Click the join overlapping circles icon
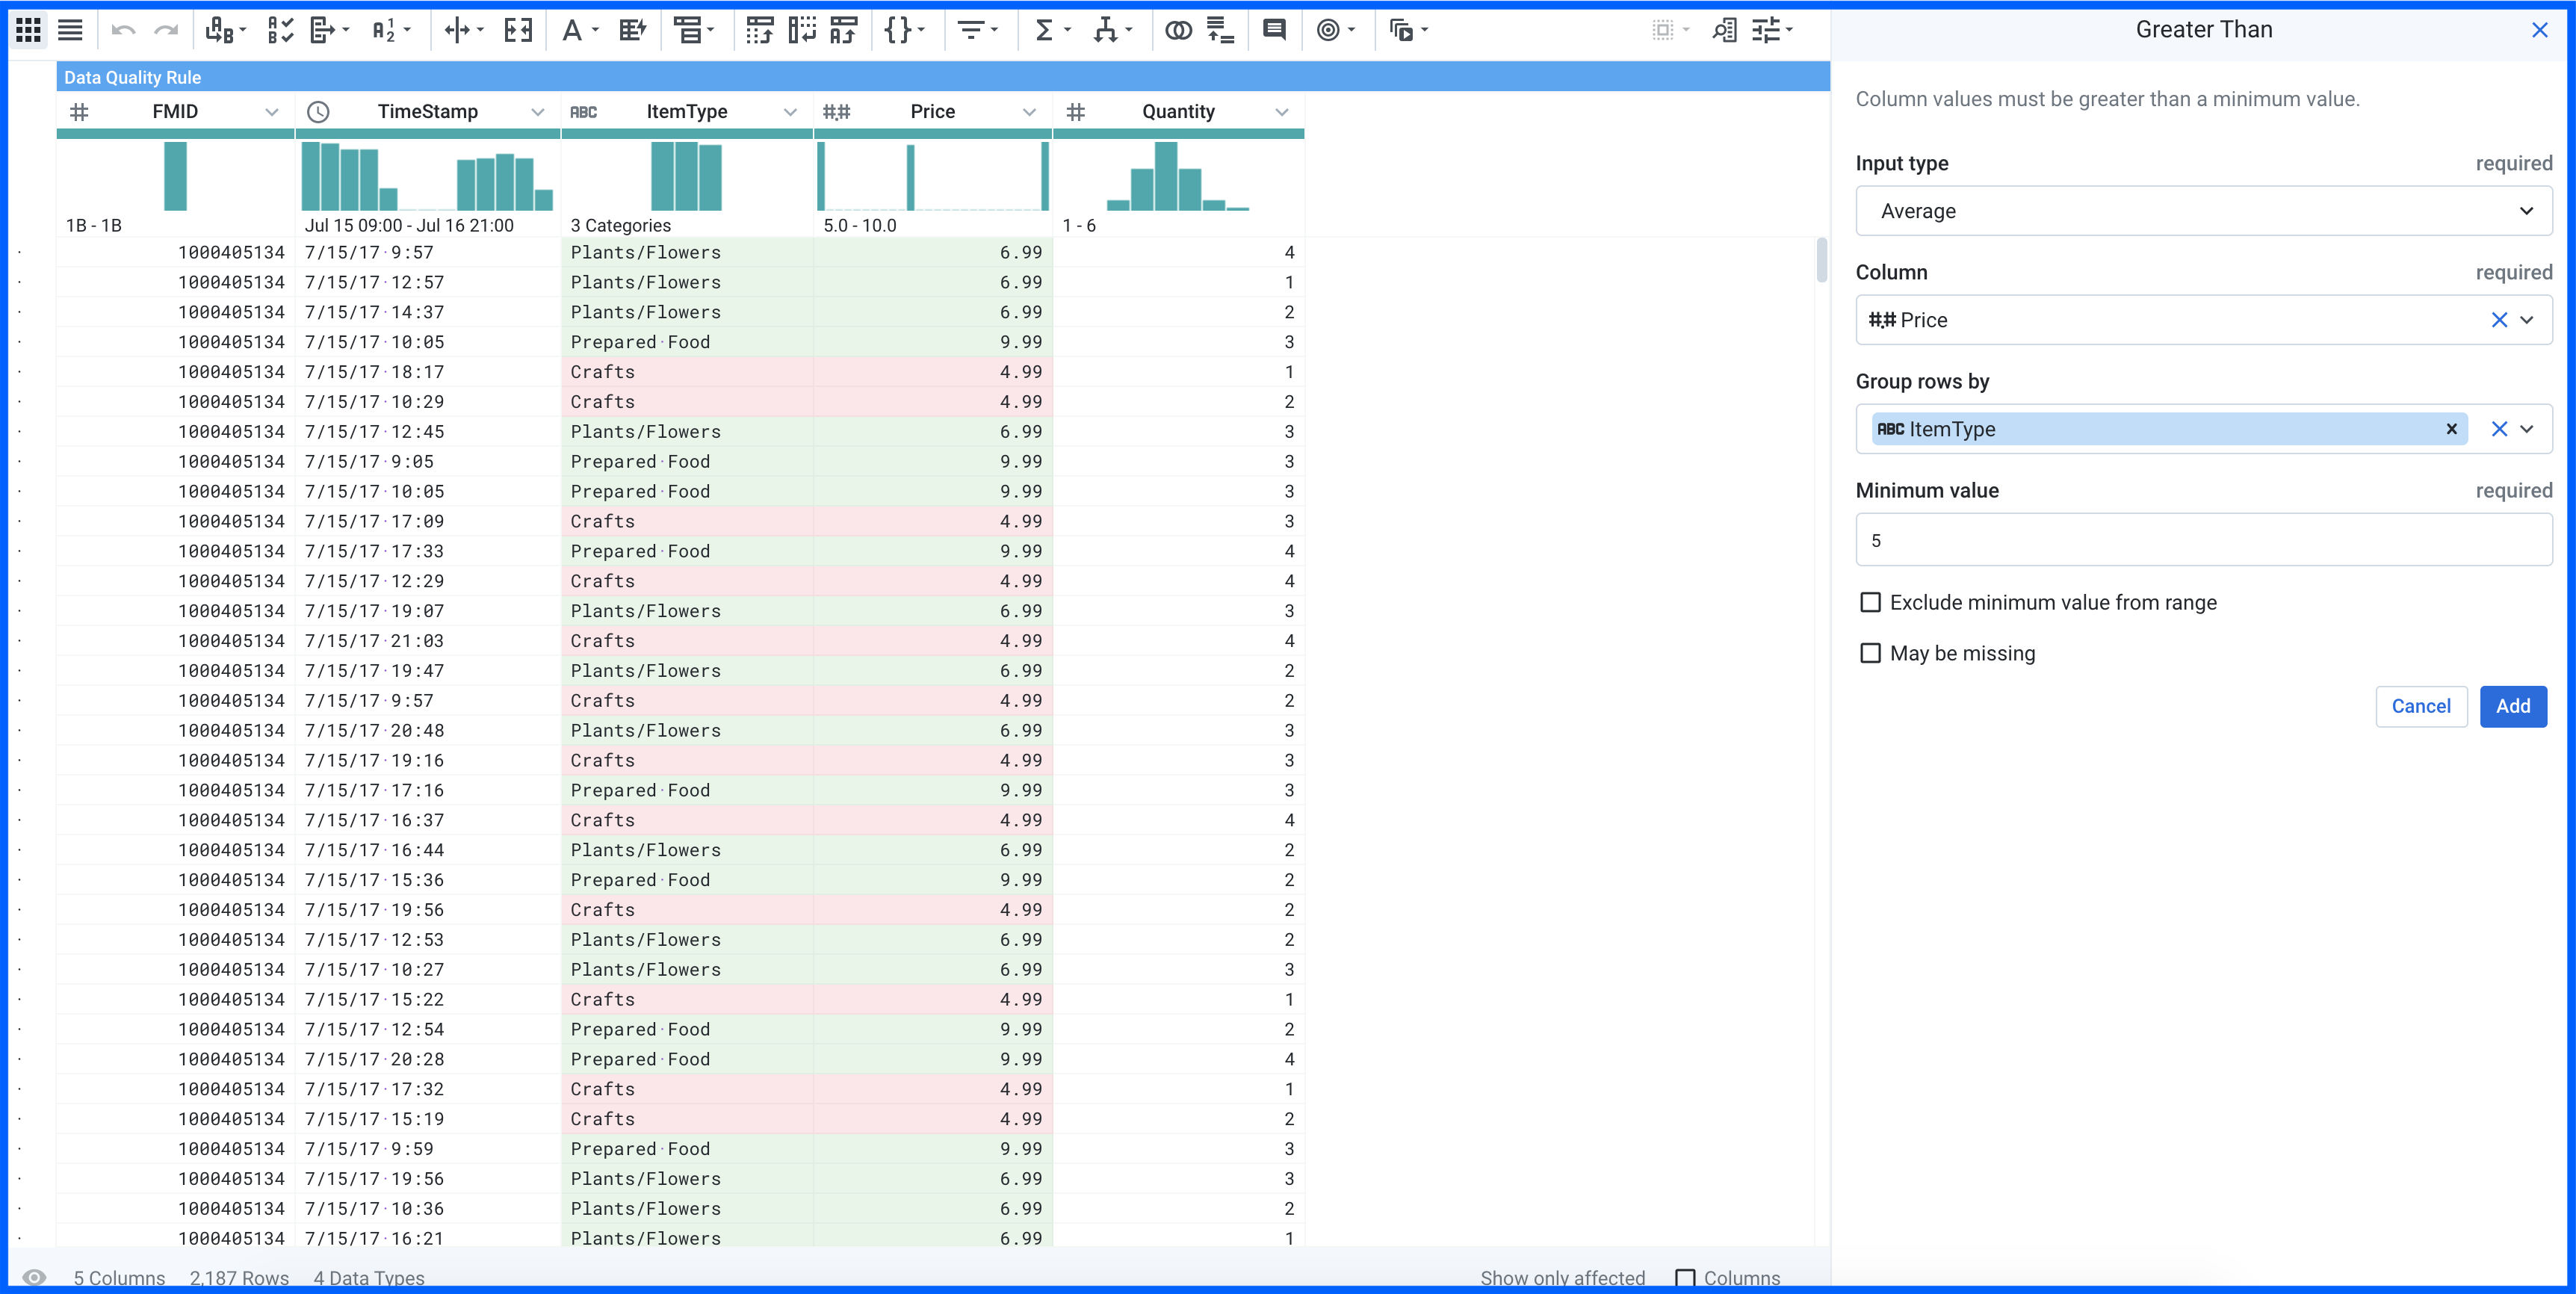This screenshot has height=1294, width=2576. [x=1178, y=30]
